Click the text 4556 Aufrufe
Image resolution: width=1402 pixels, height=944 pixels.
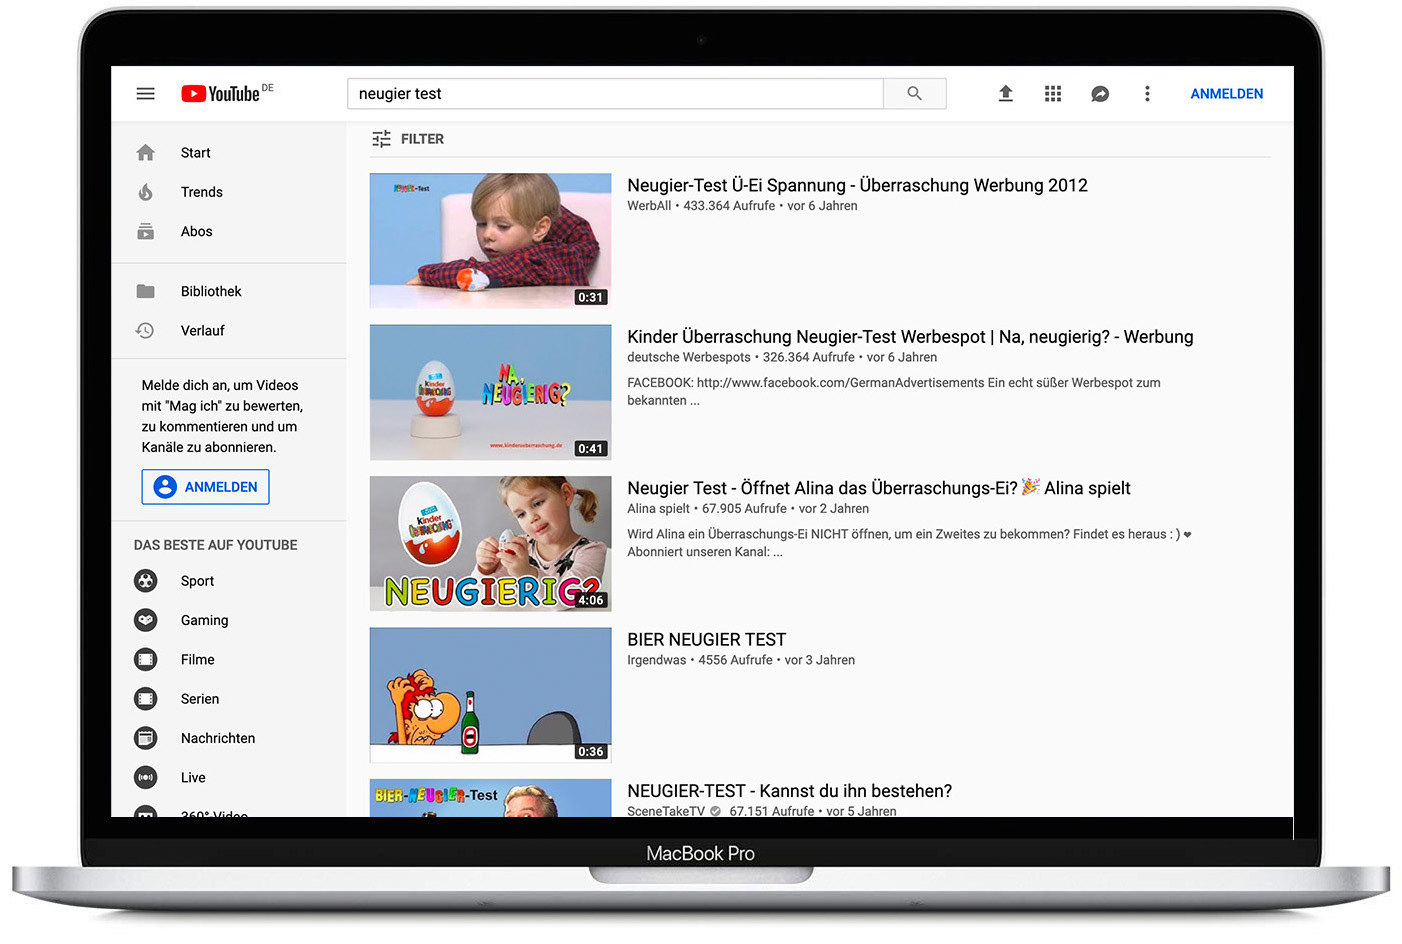[735, 660]
